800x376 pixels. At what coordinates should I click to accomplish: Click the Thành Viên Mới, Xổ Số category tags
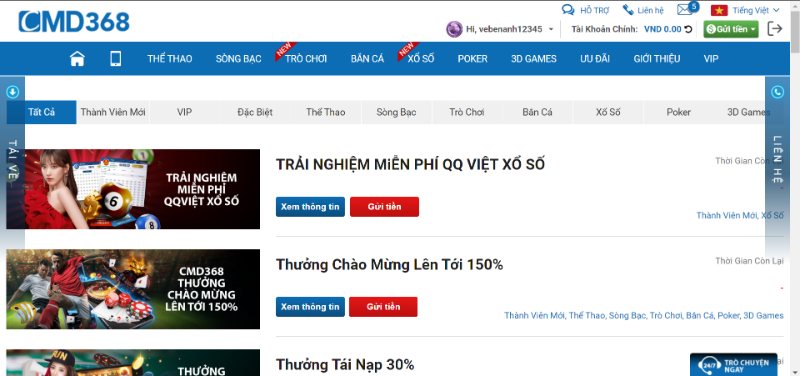tap(740, 215)
